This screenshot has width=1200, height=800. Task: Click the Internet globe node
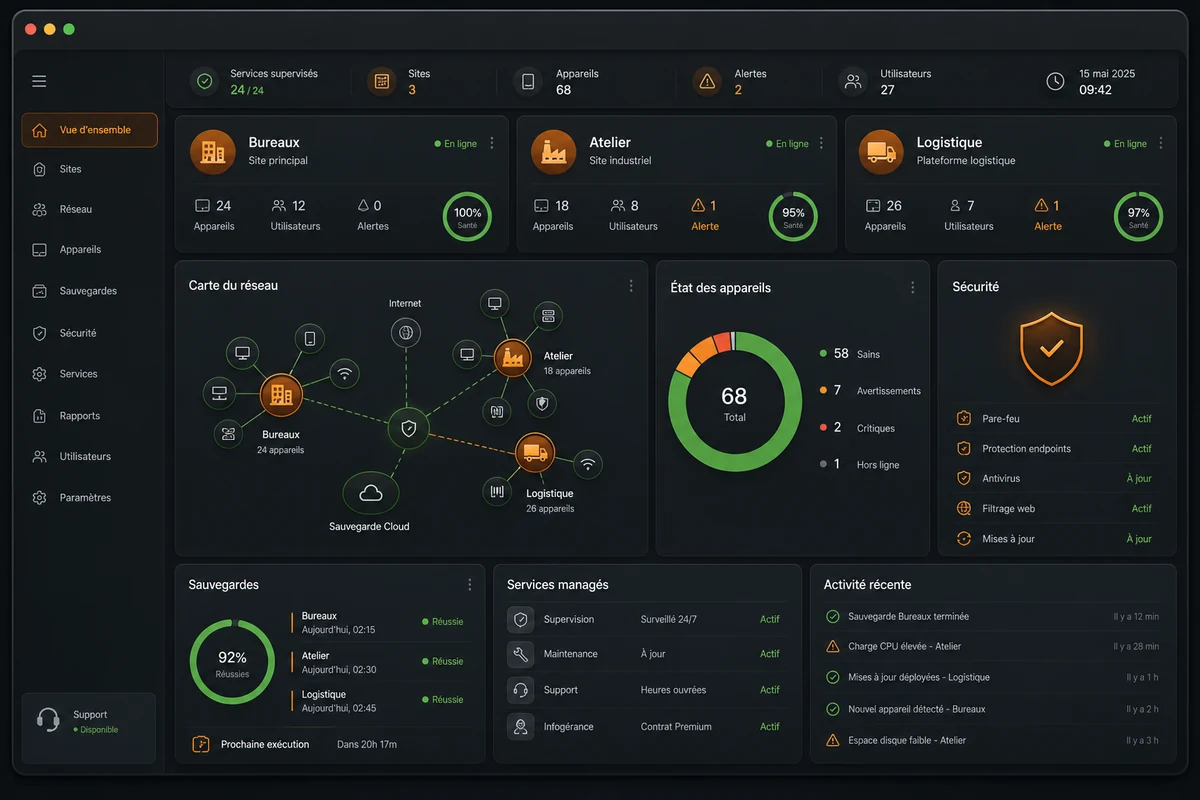(x=405, y=333)
